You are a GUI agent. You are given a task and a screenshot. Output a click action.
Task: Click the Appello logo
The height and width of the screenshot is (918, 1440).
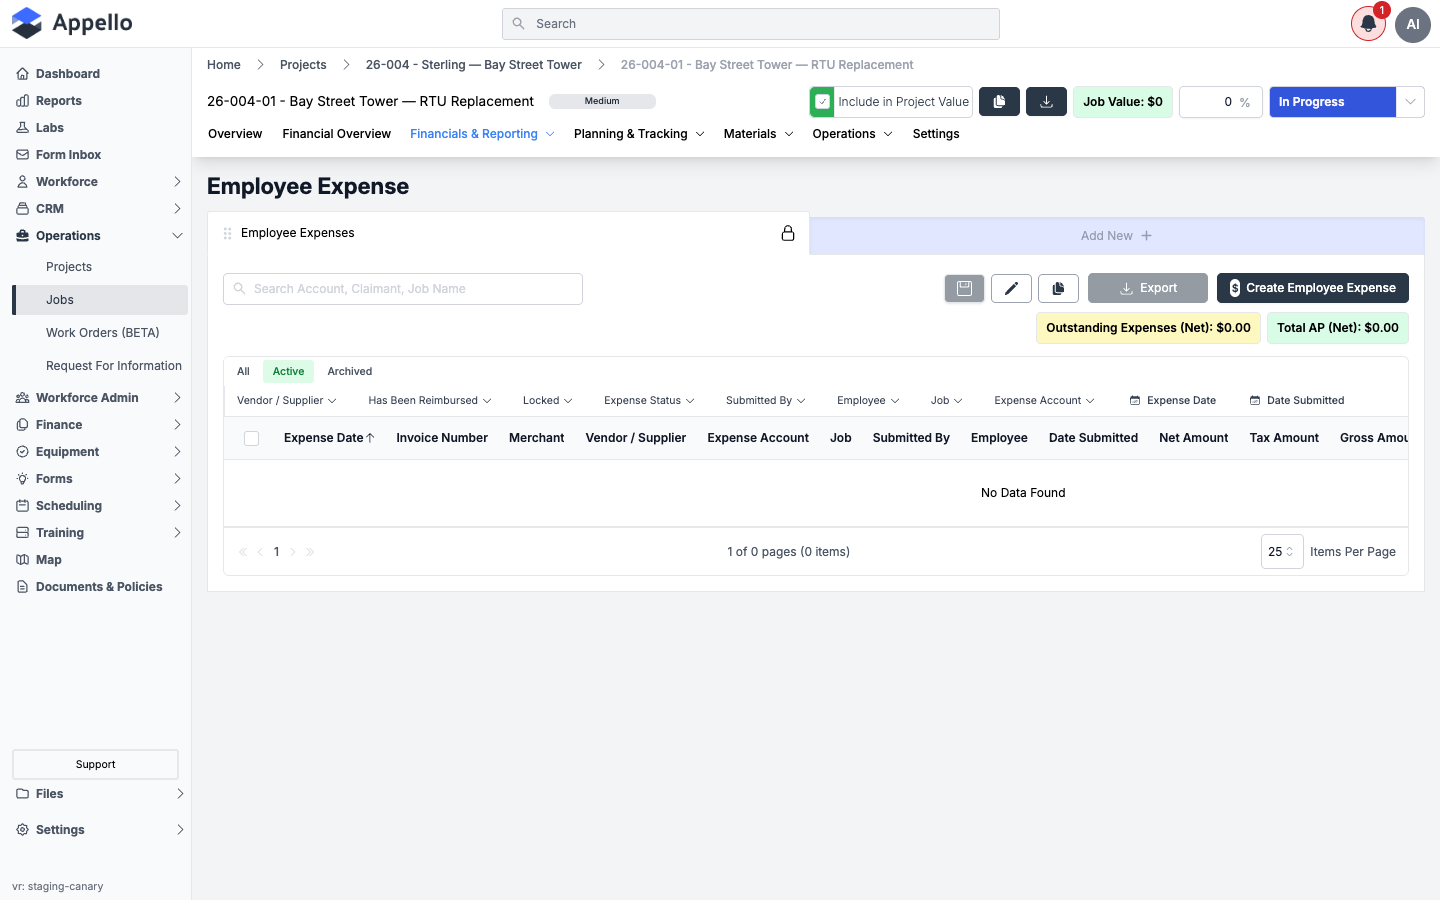pos(72,23)
